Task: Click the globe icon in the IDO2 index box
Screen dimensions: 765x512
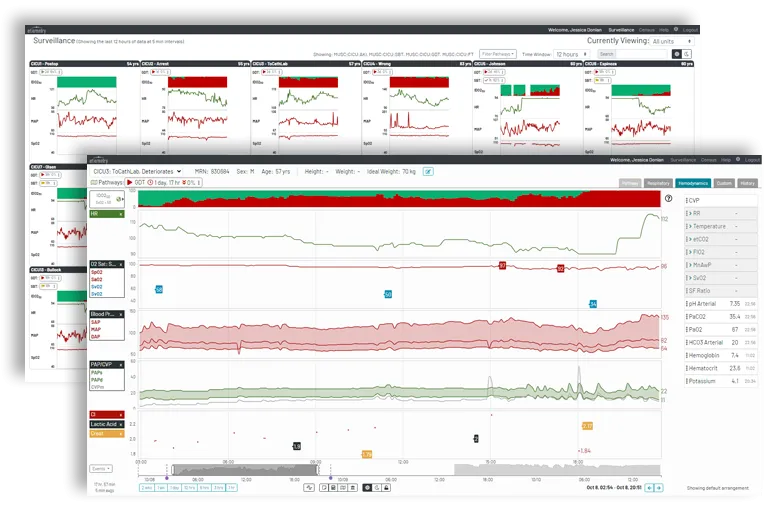Action: pyautogui.click(x=119, y=199)
